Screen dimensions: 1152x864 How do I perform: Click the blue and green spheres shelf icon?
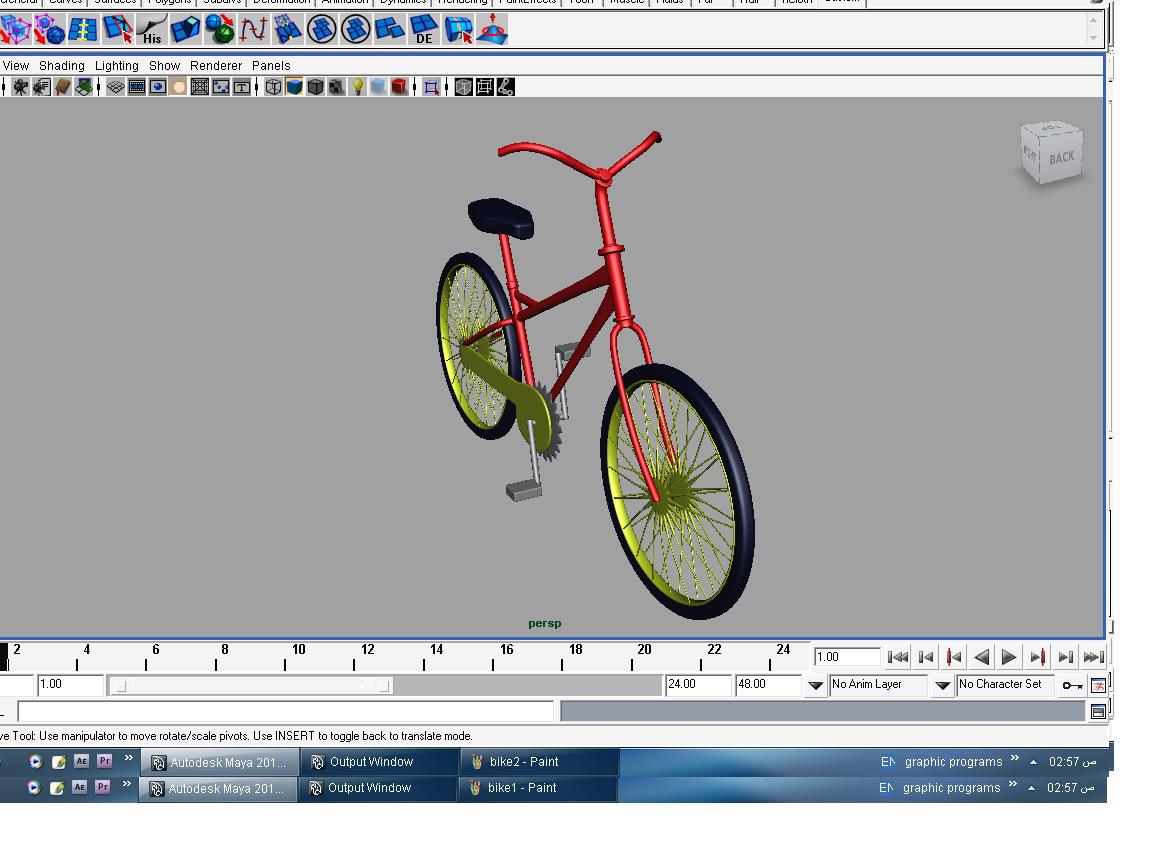[219, 29]
